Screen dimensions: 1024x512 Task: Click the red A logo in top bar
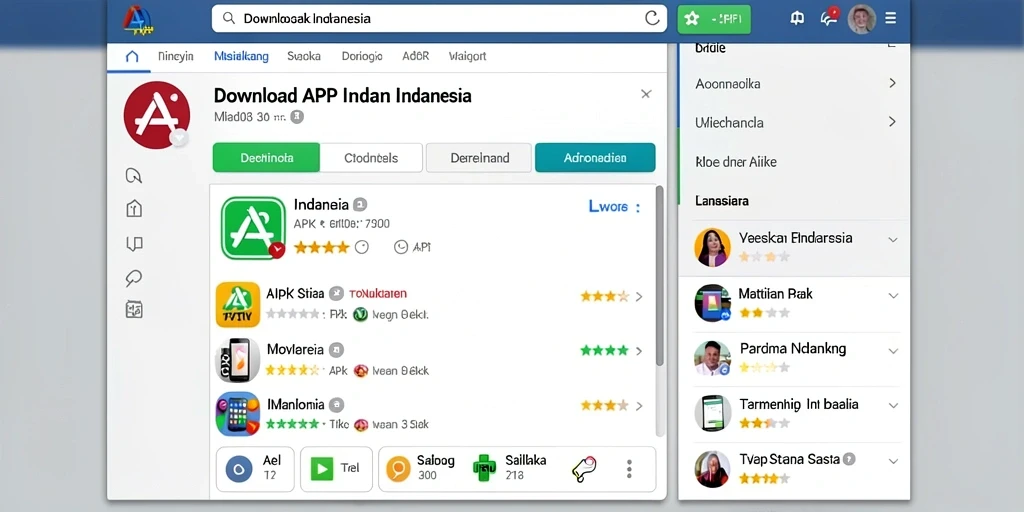[x=137, y=19]
